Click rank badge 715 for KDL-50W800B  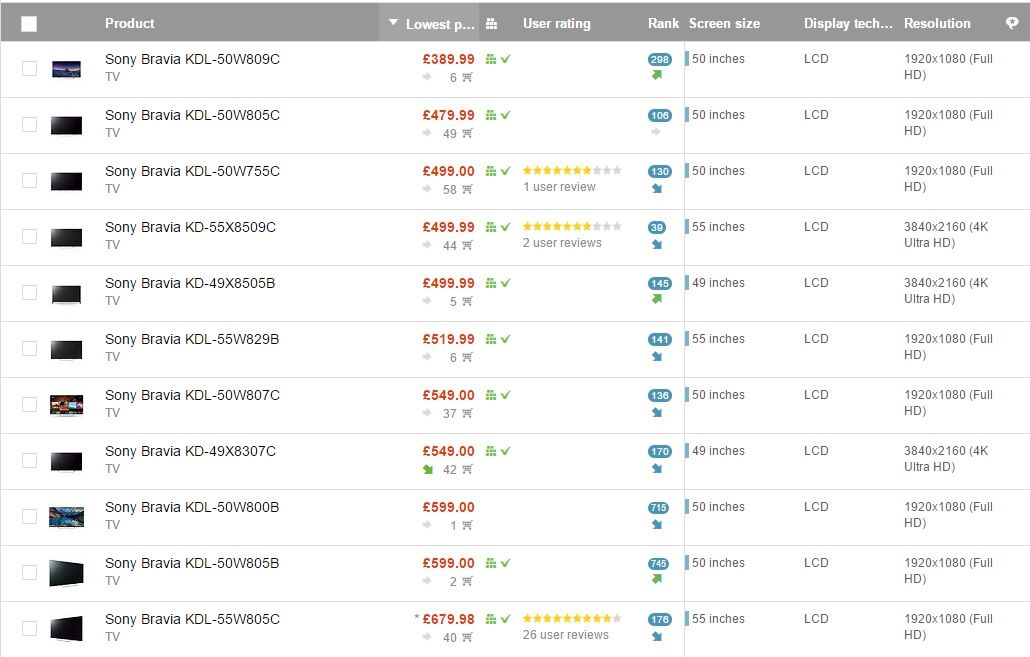pyautogui.click(x=658, y=508)
